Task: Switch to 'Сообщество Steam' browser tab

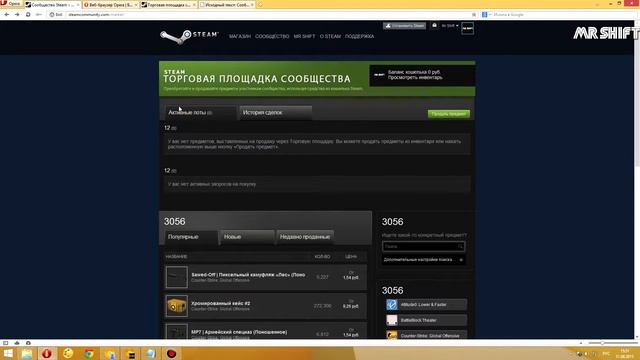Action: tap(52, 4)
